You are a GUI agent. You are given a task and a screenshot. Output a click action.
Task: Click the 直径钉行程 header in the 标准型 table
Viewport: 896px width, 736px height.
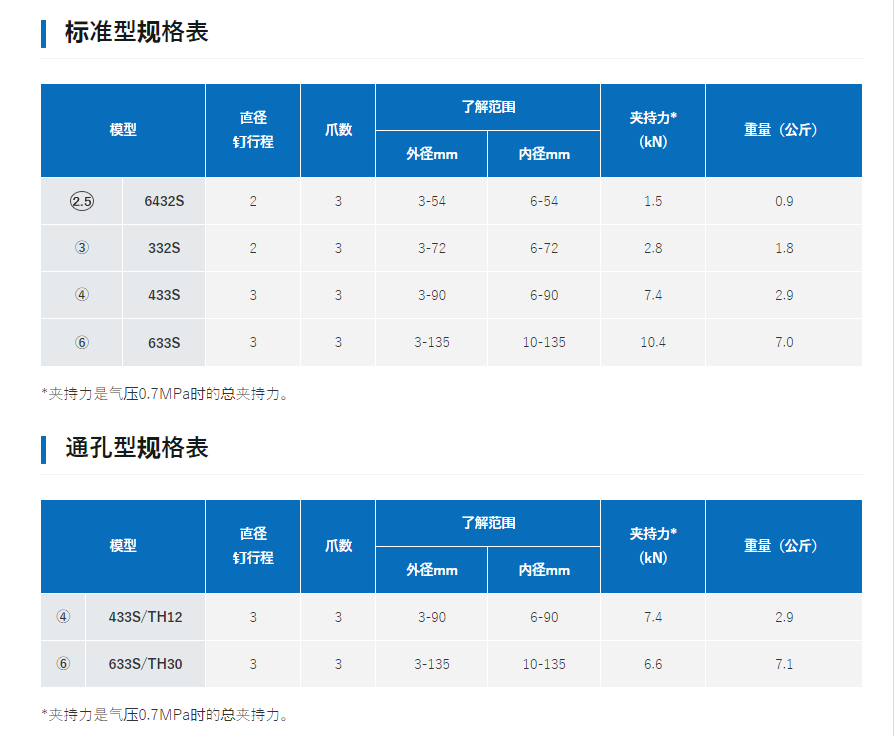(253, 130)
